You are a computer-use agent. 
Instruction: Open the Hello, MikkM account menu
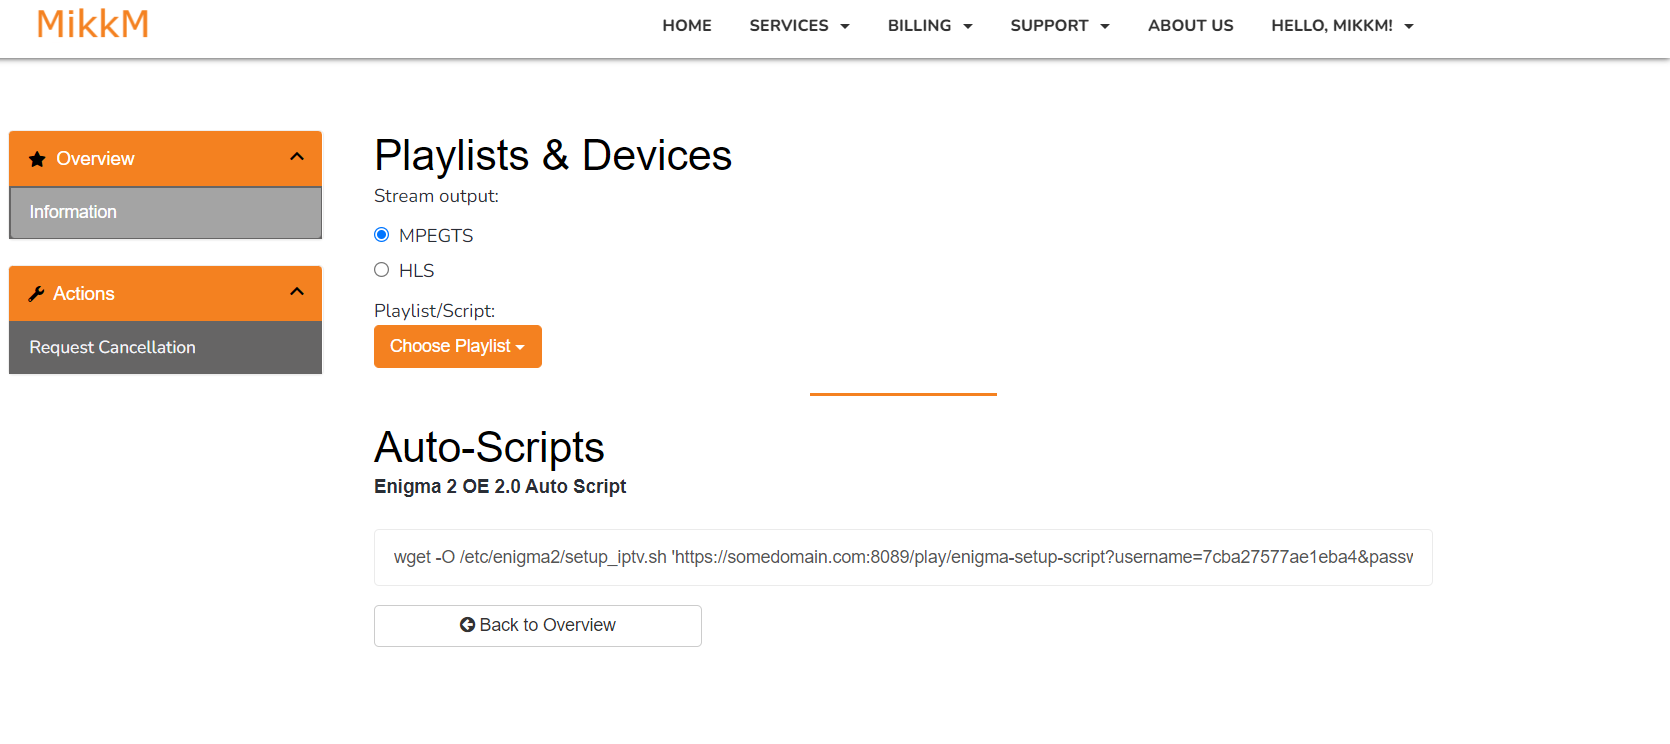[1342, 26]
